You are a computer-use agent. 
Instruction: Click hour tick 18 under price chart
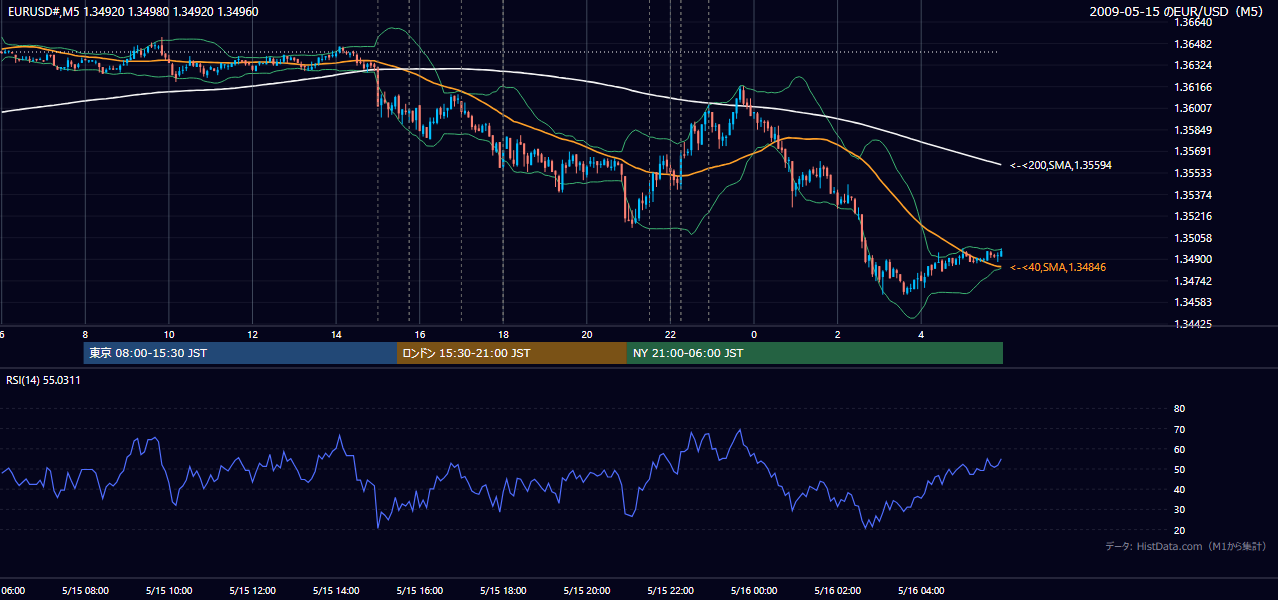(x=503, y=334)
